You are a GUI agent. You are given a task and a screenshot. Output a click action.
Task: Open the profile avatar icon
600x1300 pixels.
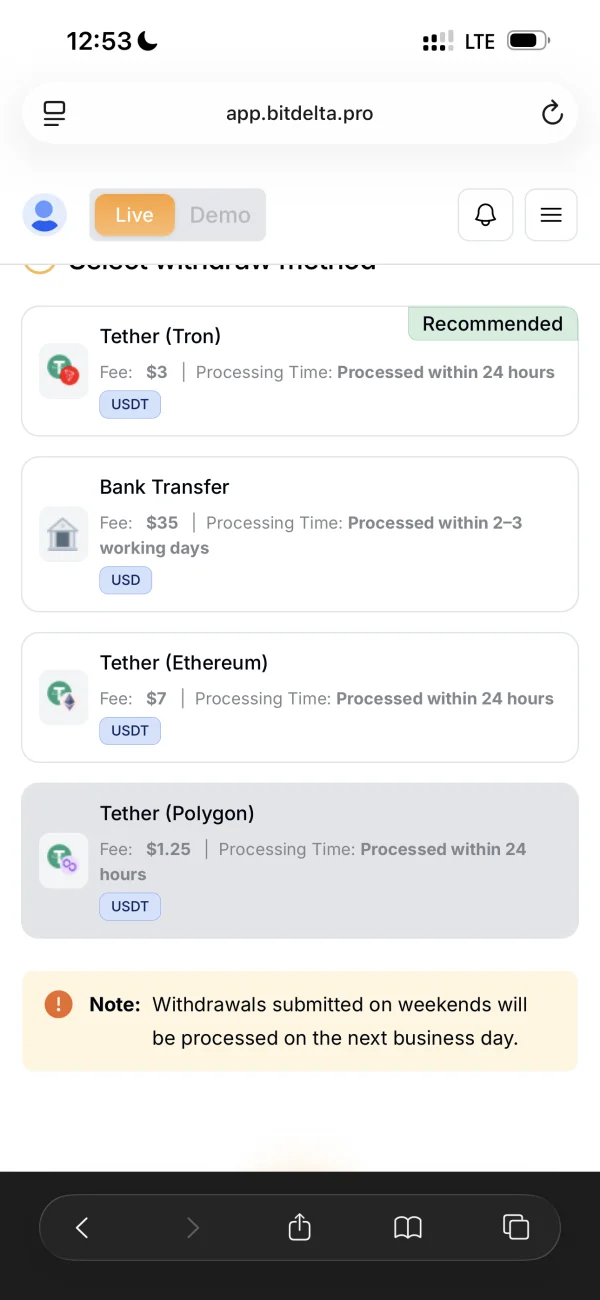pos(45,215)
